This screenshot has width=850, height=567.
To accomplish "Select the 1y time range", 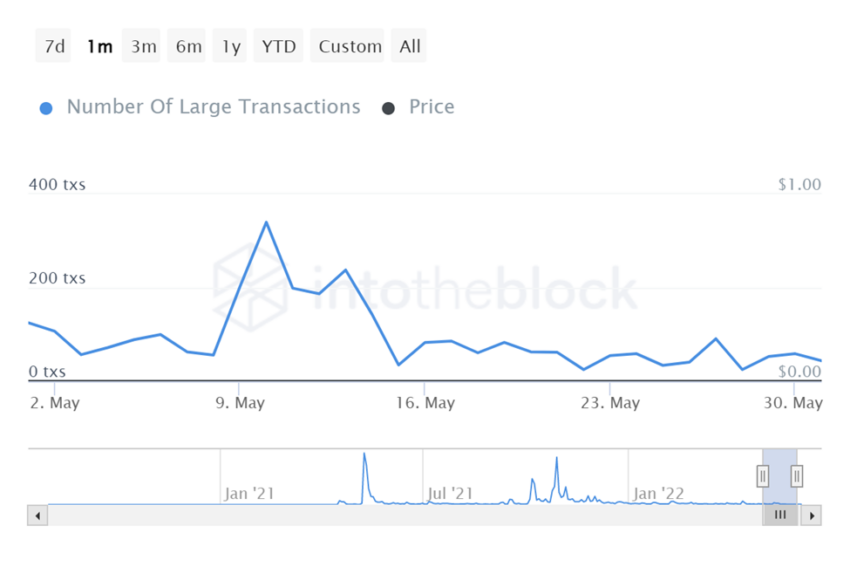I will [231, 46].
